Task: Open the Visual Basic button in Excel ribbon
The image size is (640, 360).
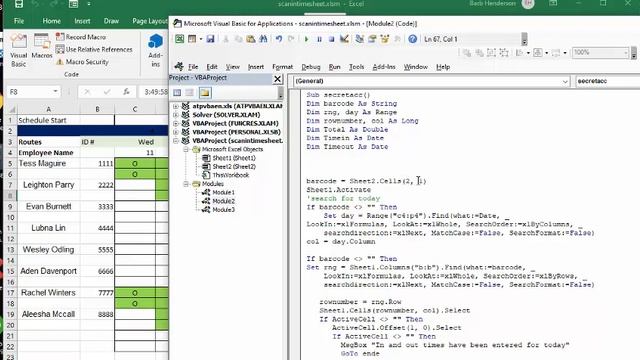Action: pos(18,51)
